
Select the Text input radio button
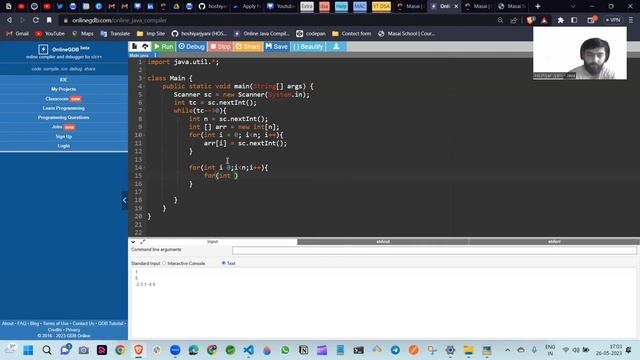point(224,263)
